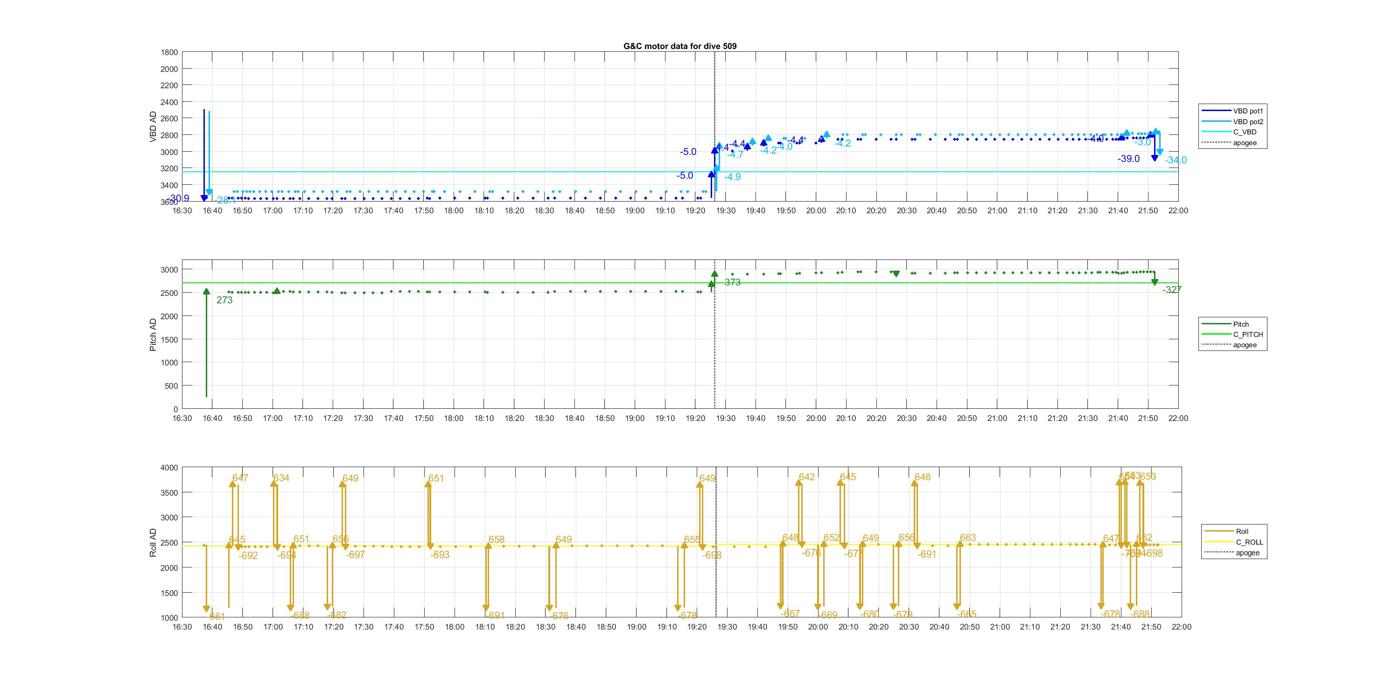Click the "500" tick on the Pitch axis
This screenshot has height=693, width=1400.
point(172,386)
